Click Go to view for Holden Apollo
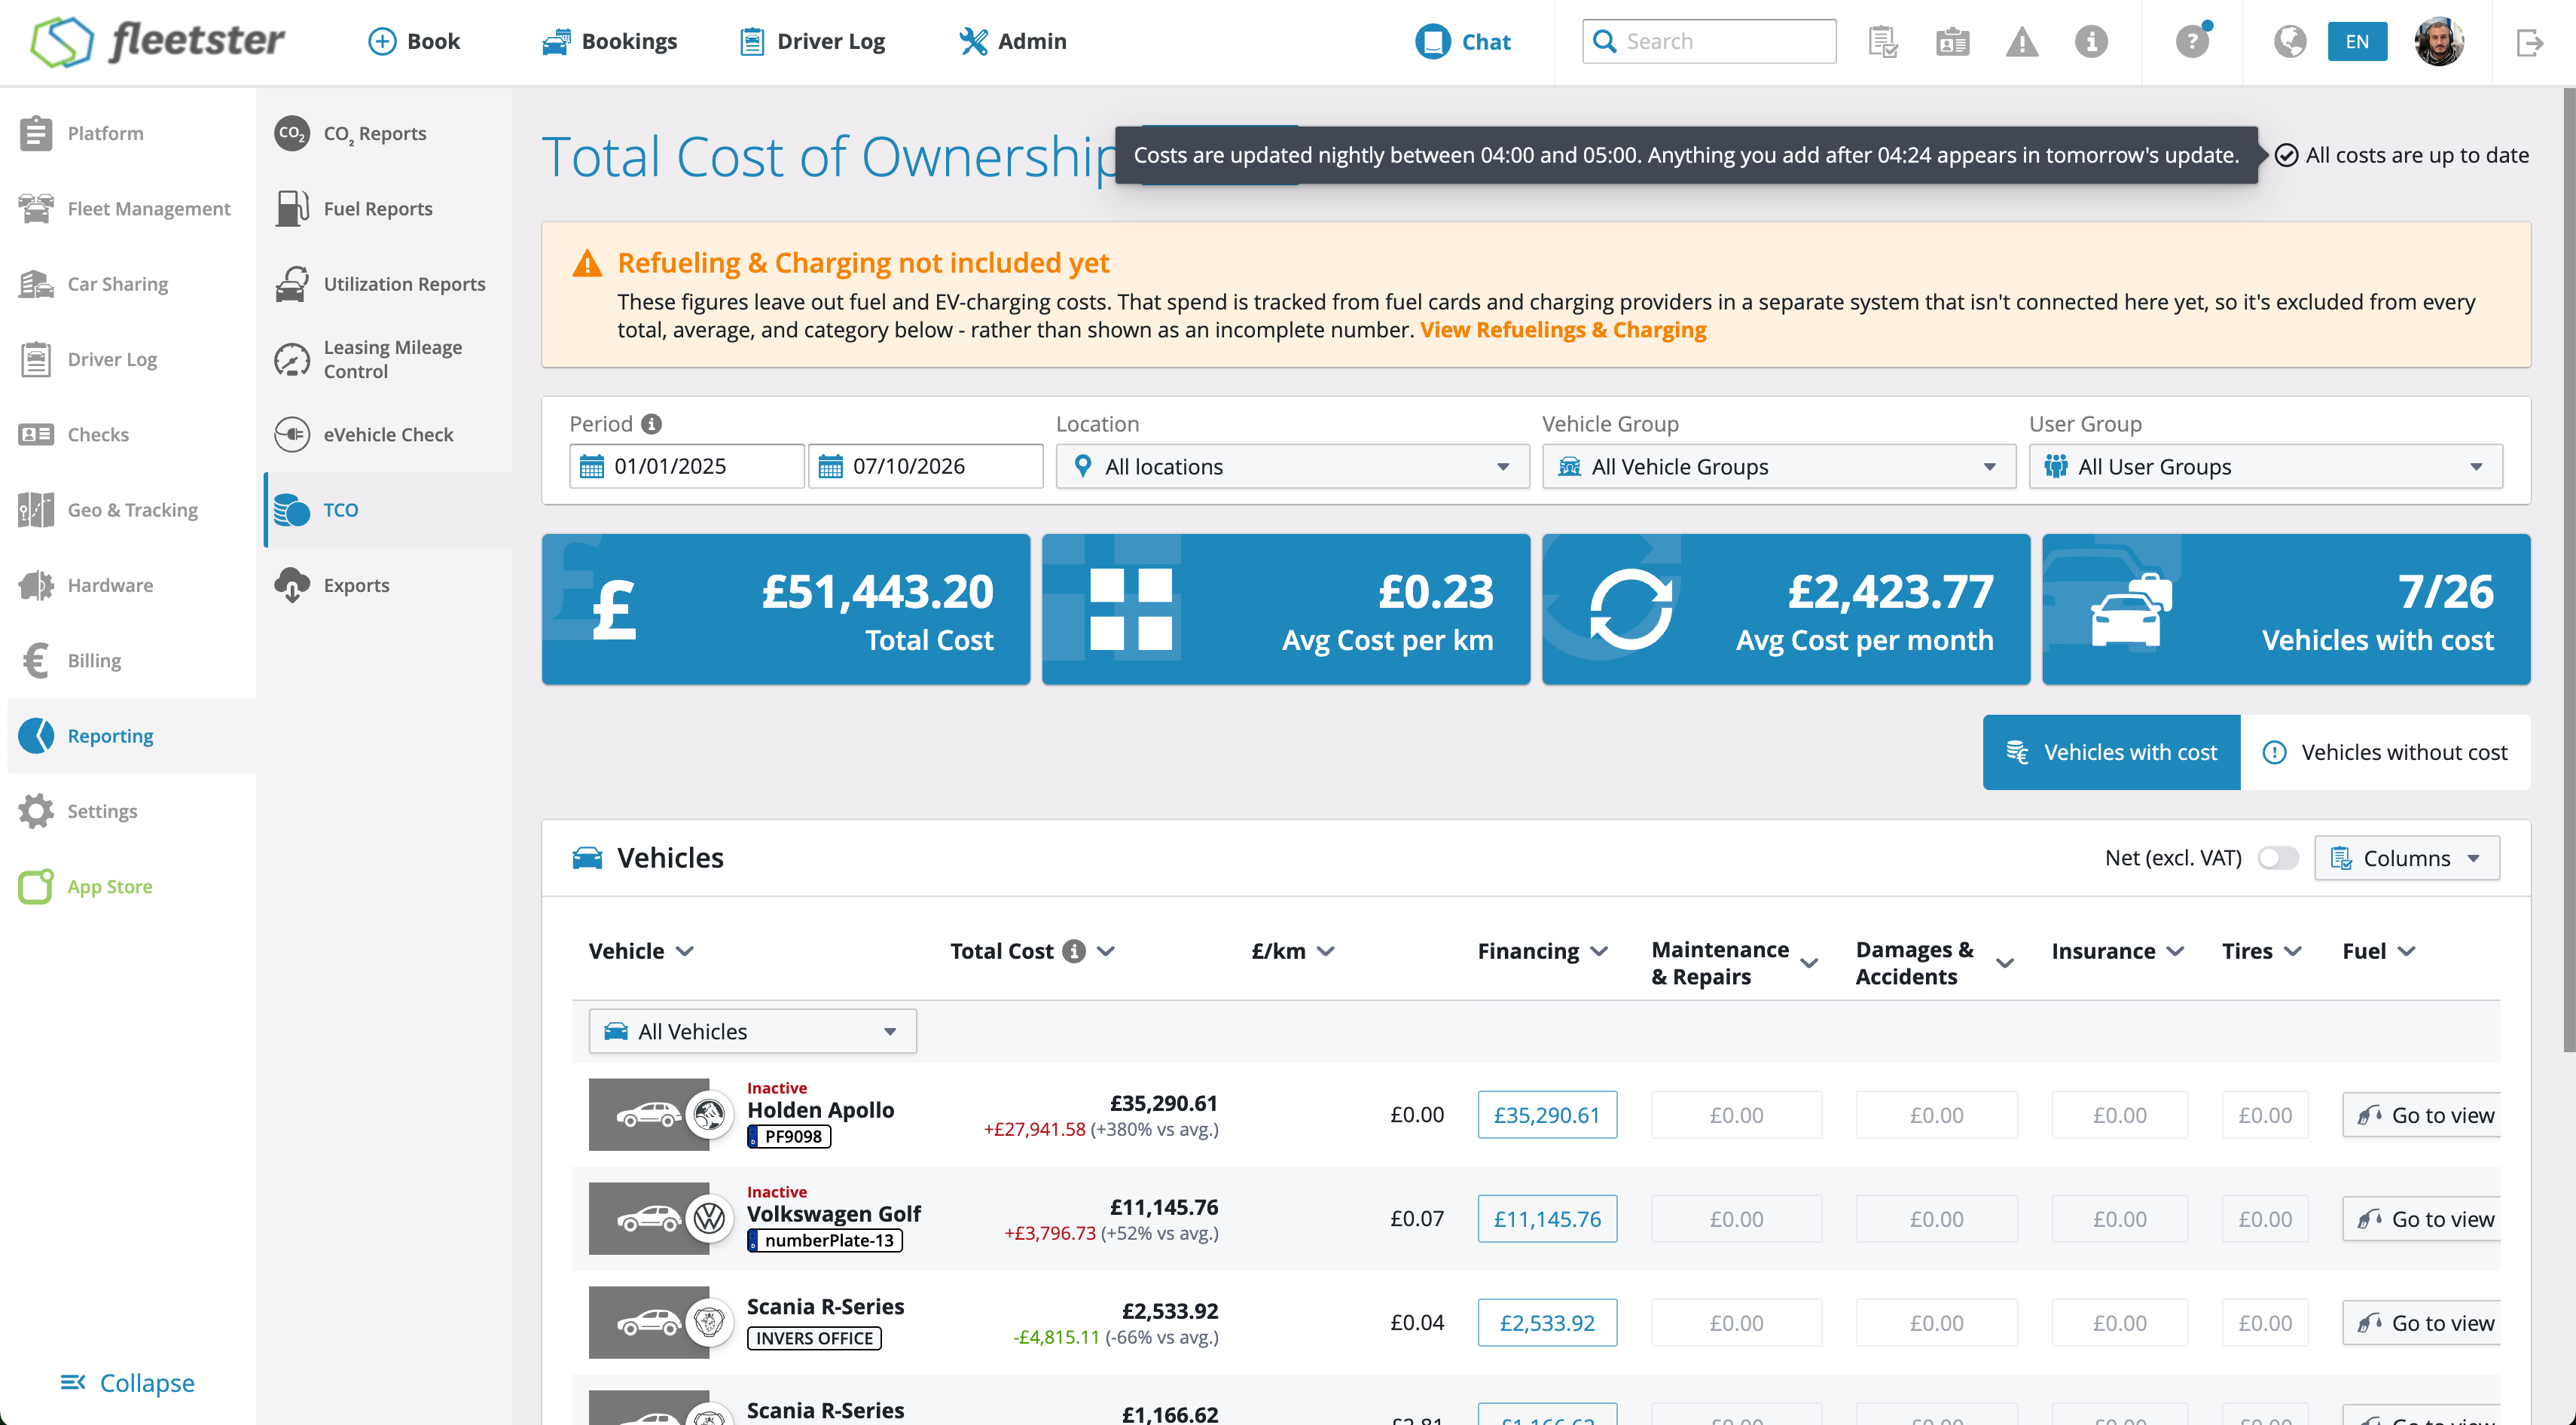The height and width of the screenshot is (1425, 2576). click(x=2421, y=1115)
